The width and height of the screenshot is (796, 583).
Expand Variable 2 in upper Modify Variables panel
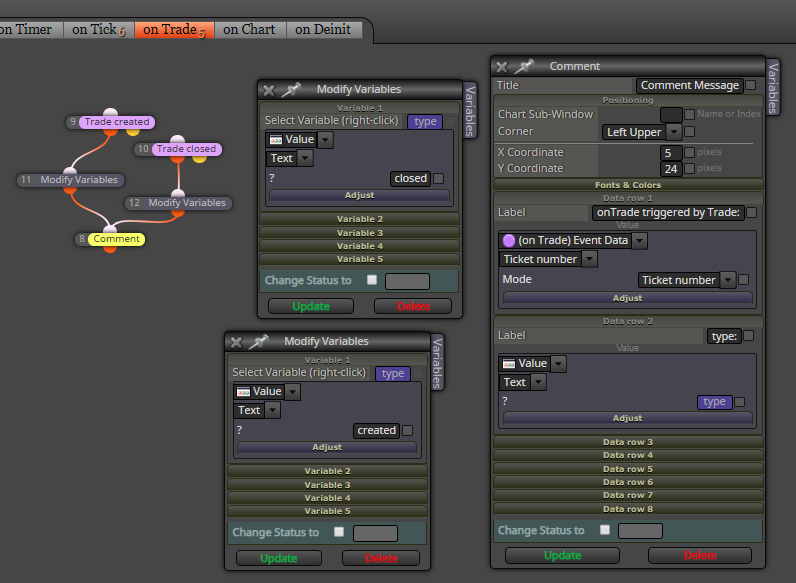tap(359, 219)
